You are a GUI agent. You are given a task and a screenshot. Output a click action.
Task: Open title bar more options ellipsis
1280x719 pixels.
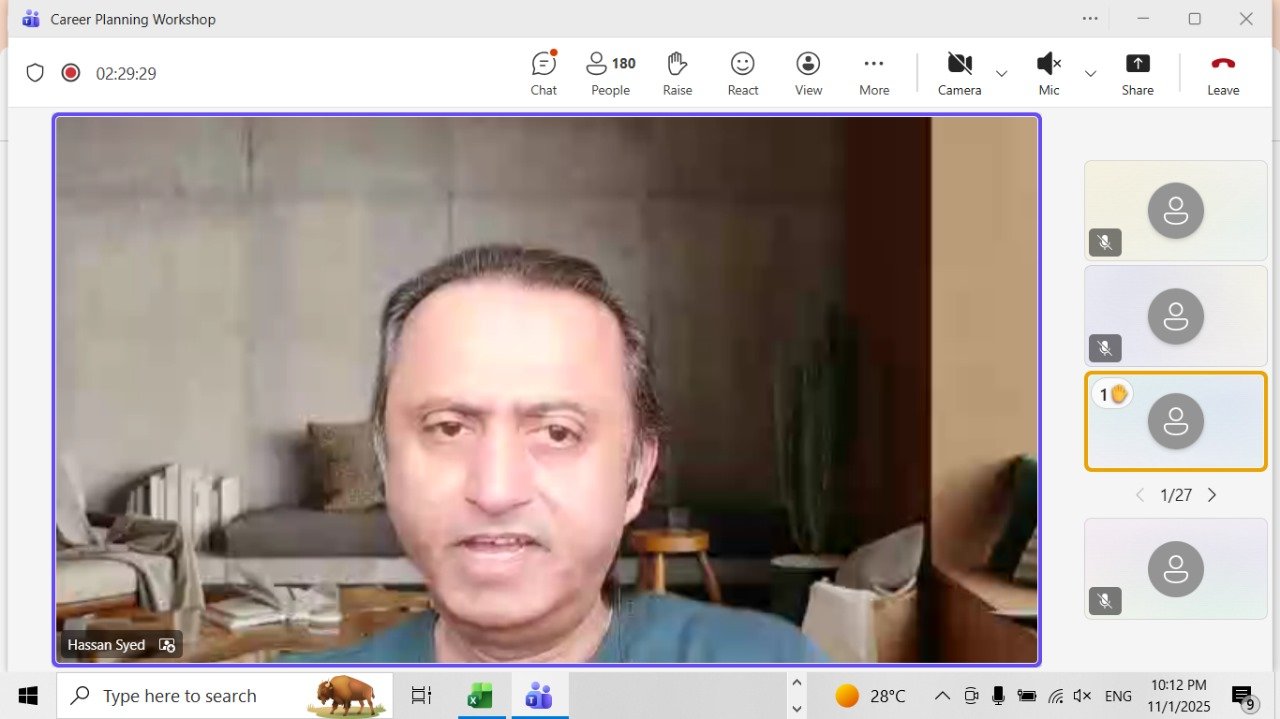click(1091, 19)
